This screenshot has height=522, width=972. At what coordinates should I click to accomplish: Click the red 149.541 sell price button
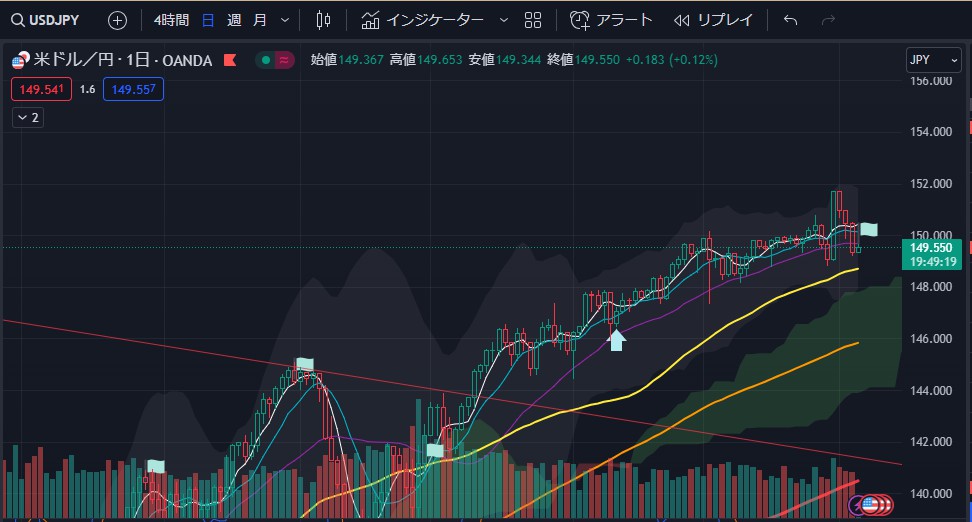pyautogui.click(x=42, y=89)
